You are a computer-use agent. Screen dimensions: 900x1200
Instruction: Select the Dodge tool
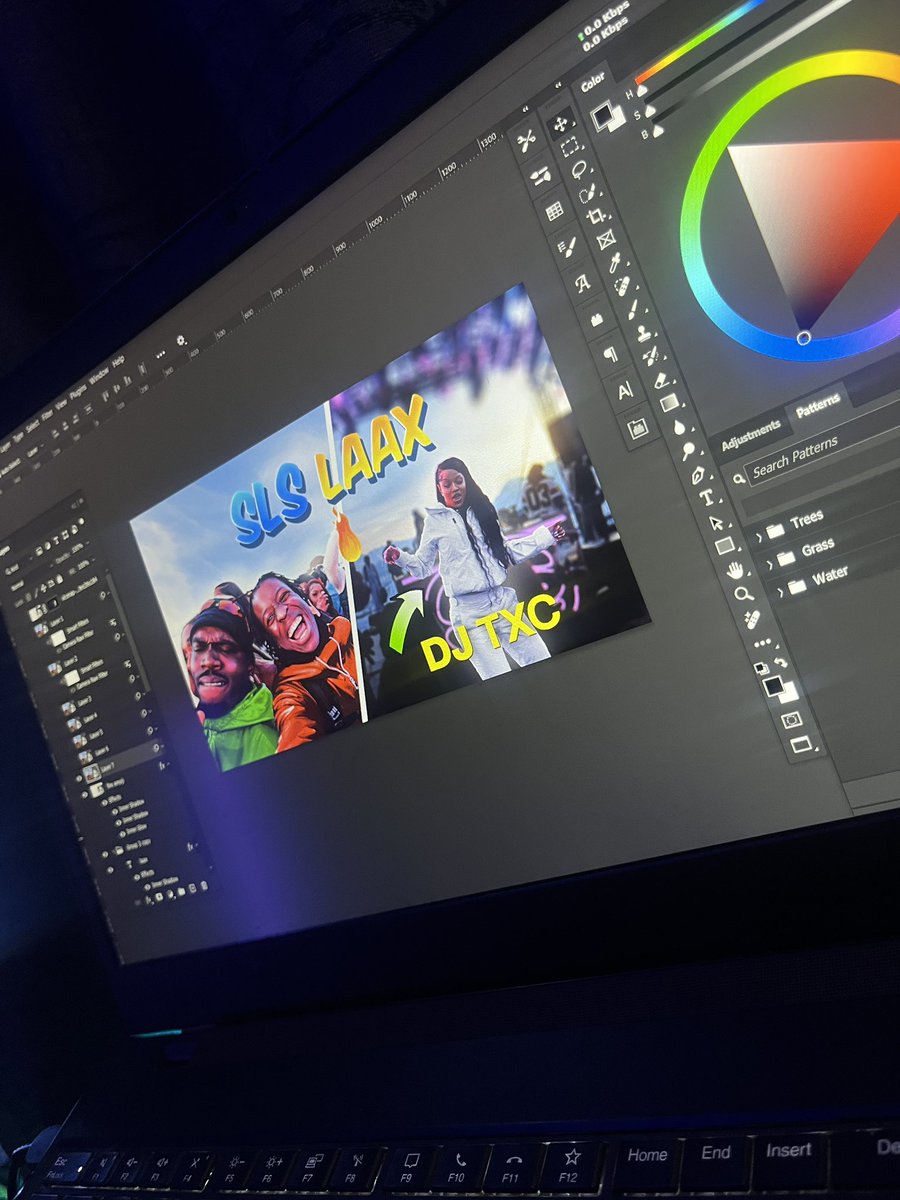click(x=688, y=450)
